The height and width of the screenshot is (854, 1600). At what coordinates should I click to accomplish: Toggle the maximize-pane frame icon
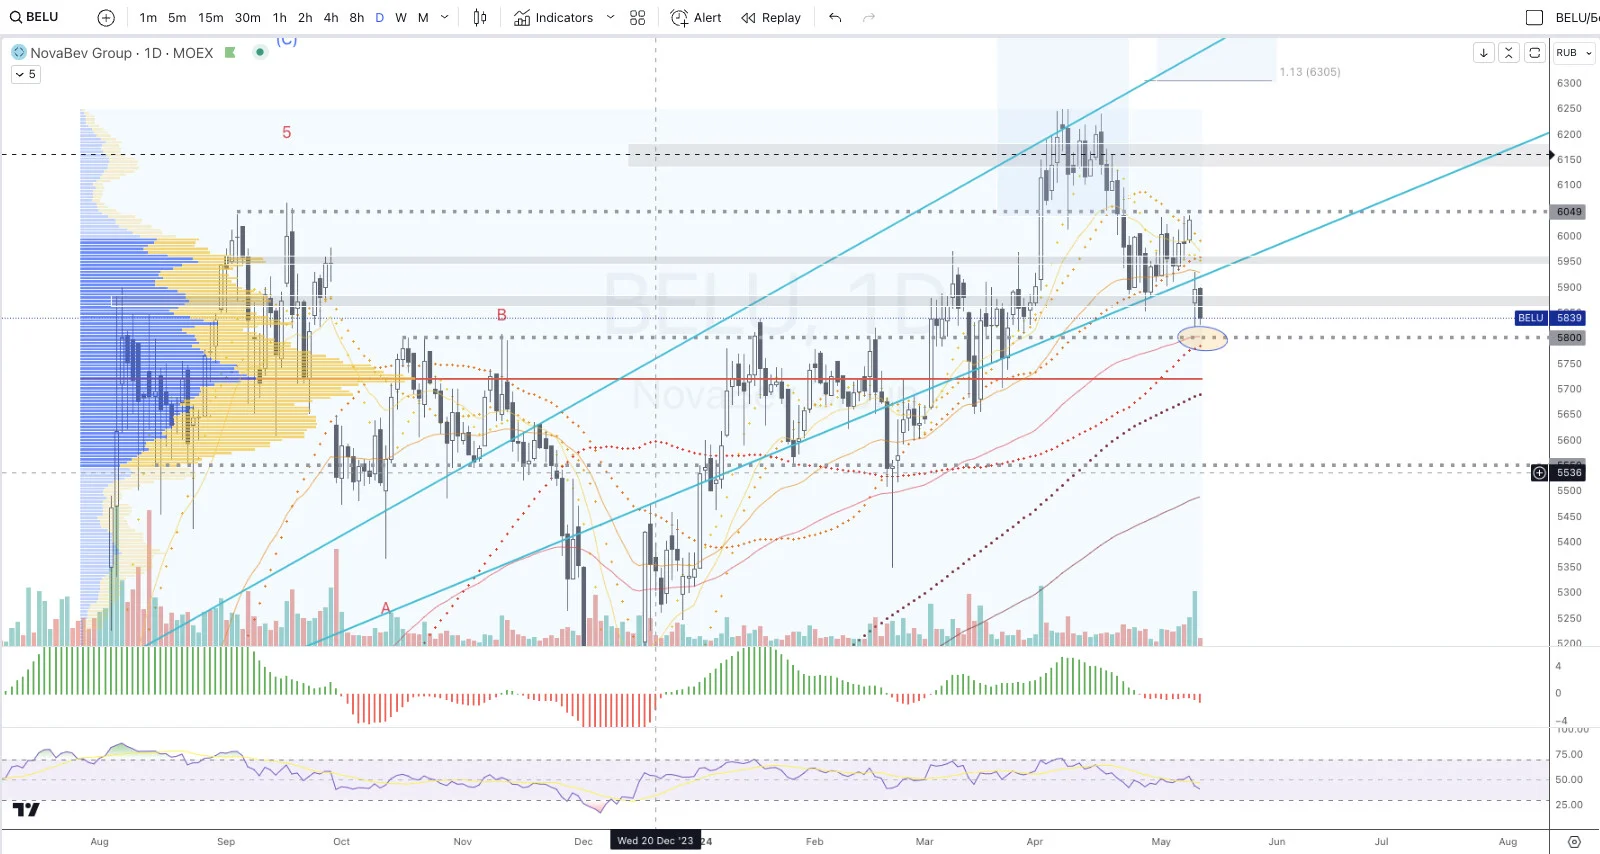tap(1535, 52)
